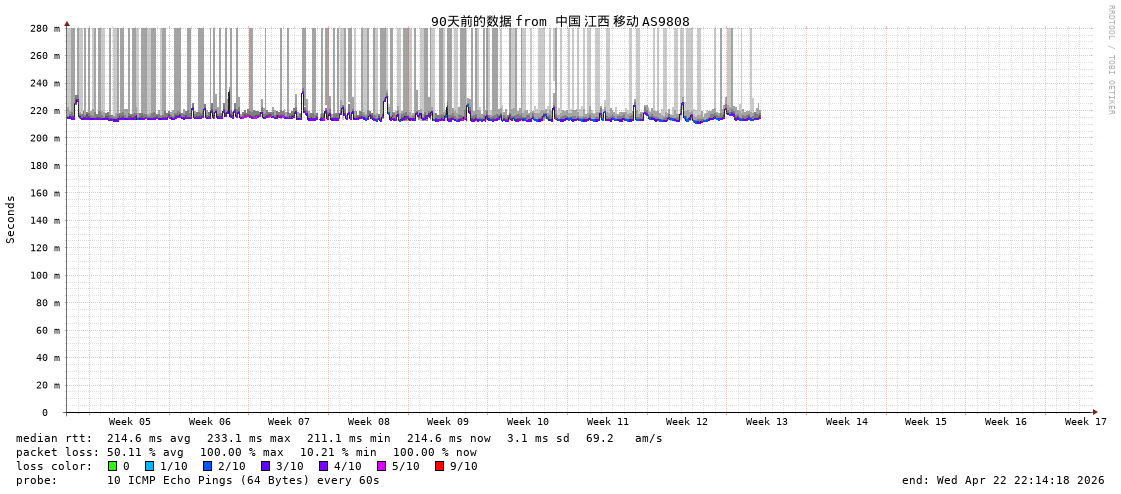This screenshot has width=1121, height=494.
Task: Click the Week 05 x-axis label
Action: 130,422
